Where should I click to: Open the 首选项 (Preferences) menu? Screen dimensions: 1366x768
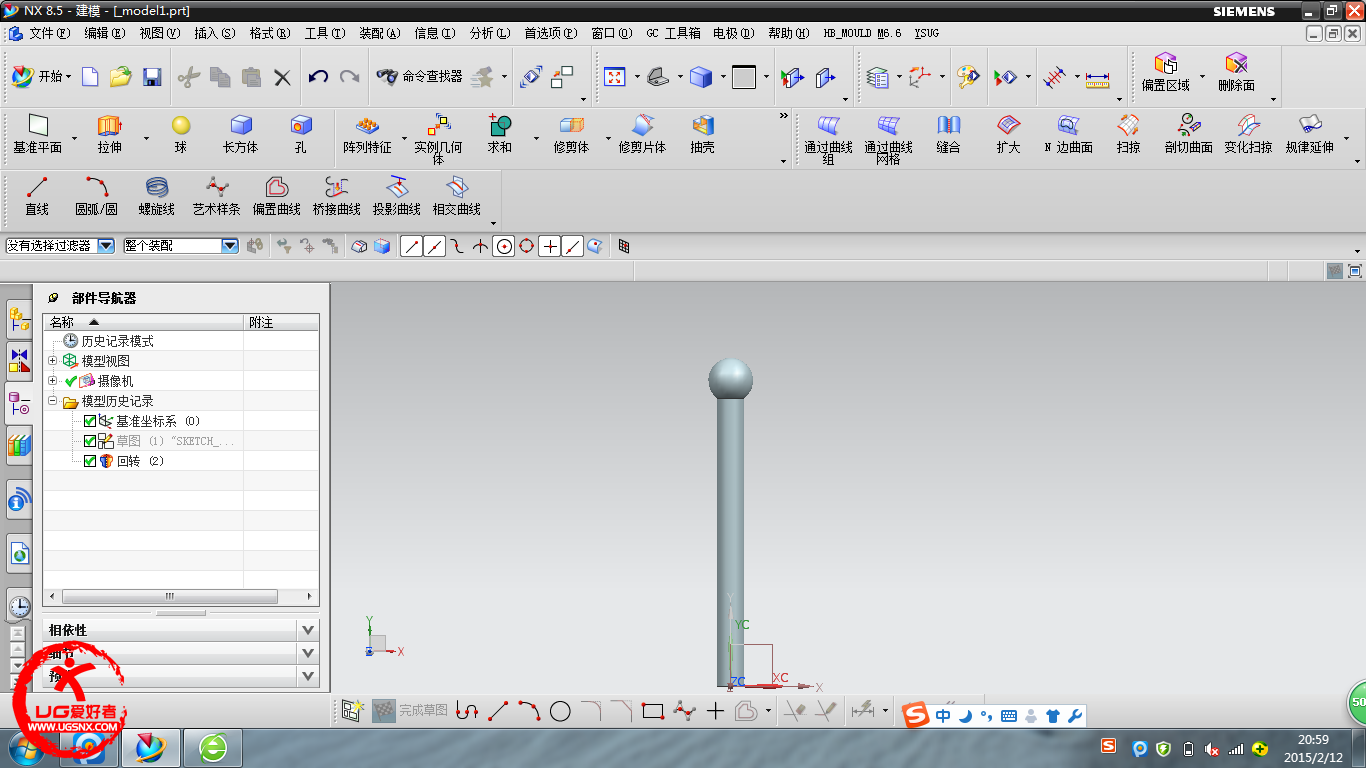[x=551, y=33]
